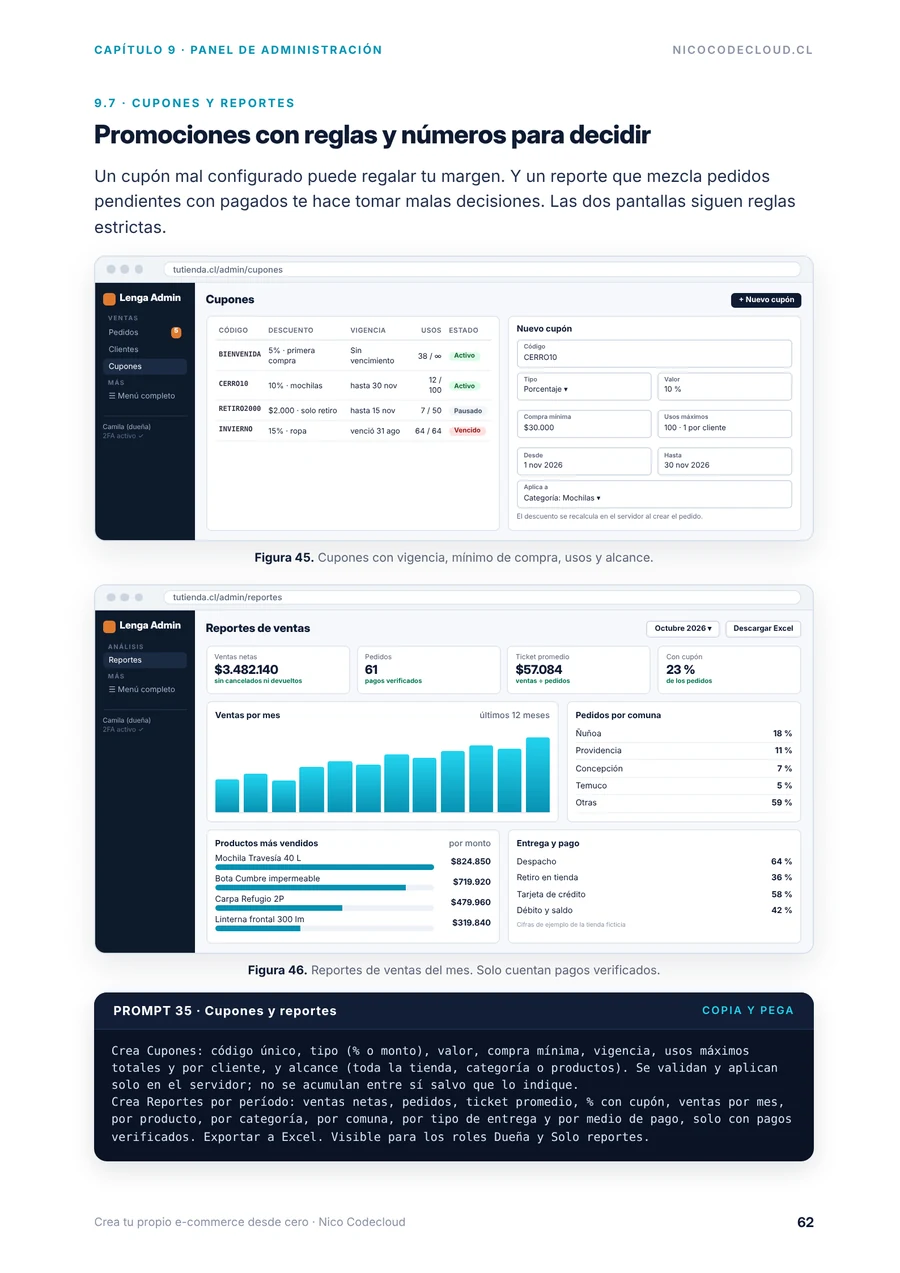
Task: Click the address bar showing tutienda.cl/admin/cupones
Action: (x=482, y=269)
